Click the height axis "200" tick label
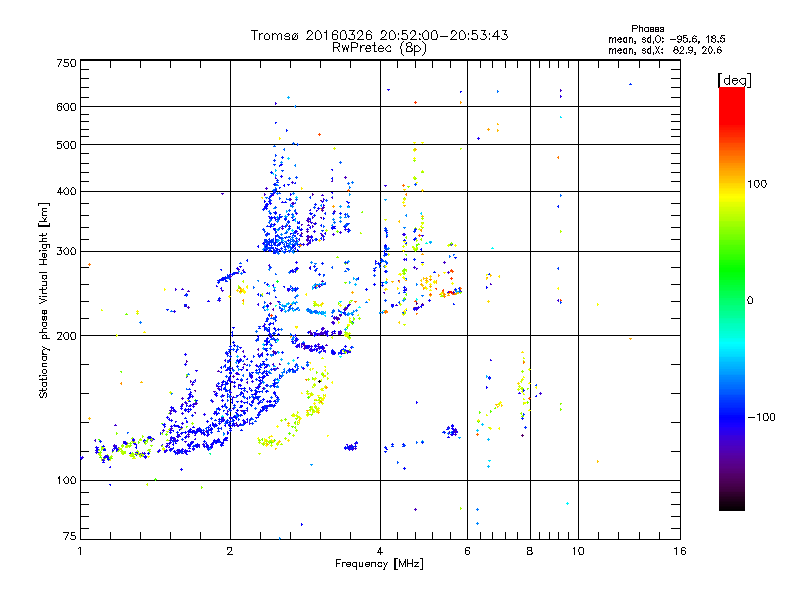This screenshot has height=600, width=800. (67, 336)
